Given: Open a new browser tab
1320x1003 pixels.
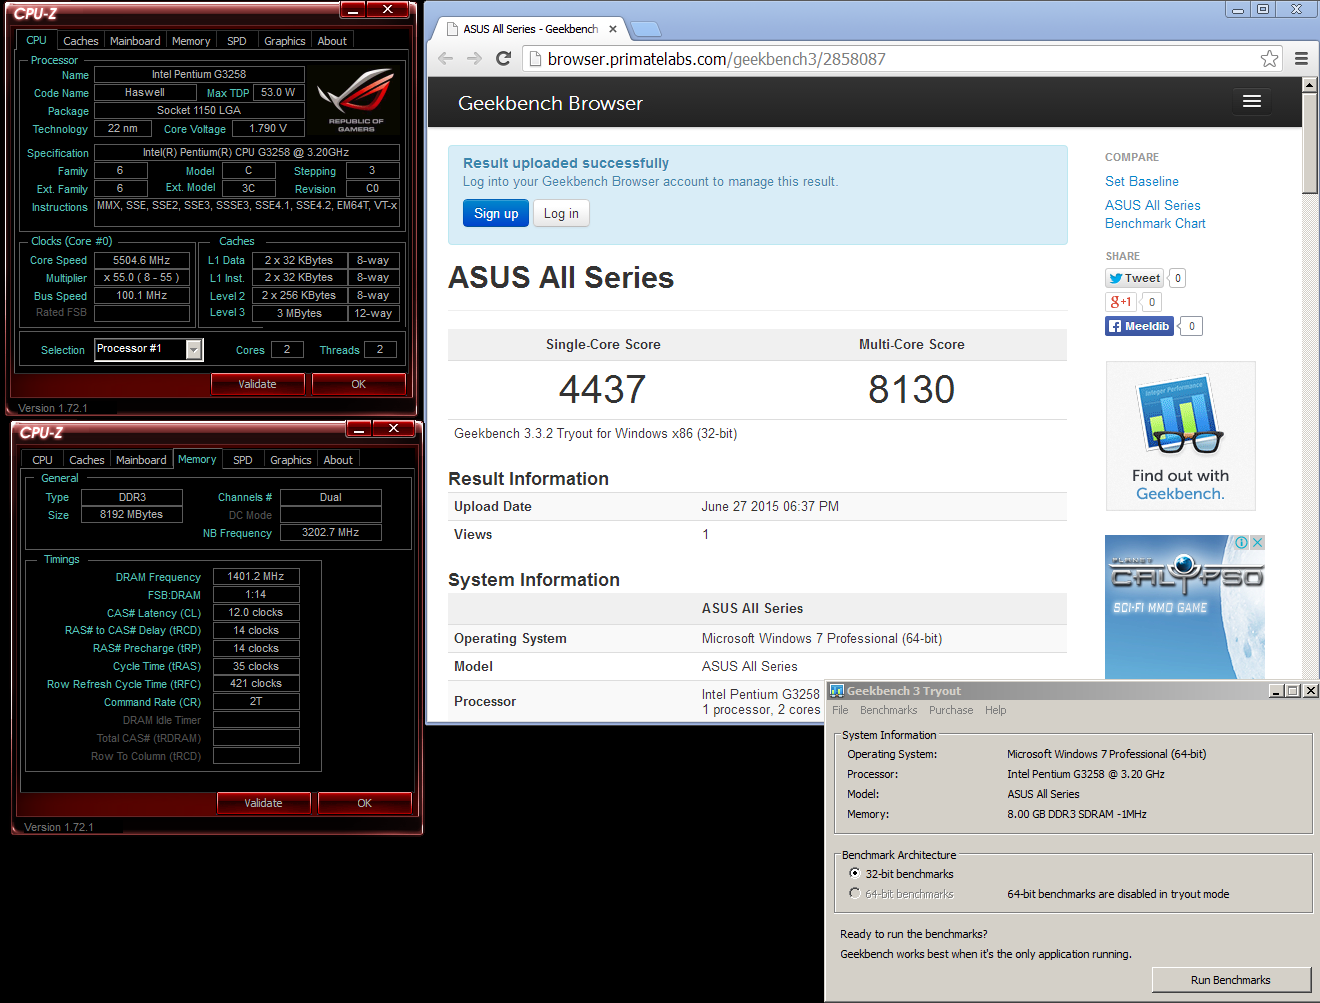Looking at the screenshot, I should tap(646, 29).
